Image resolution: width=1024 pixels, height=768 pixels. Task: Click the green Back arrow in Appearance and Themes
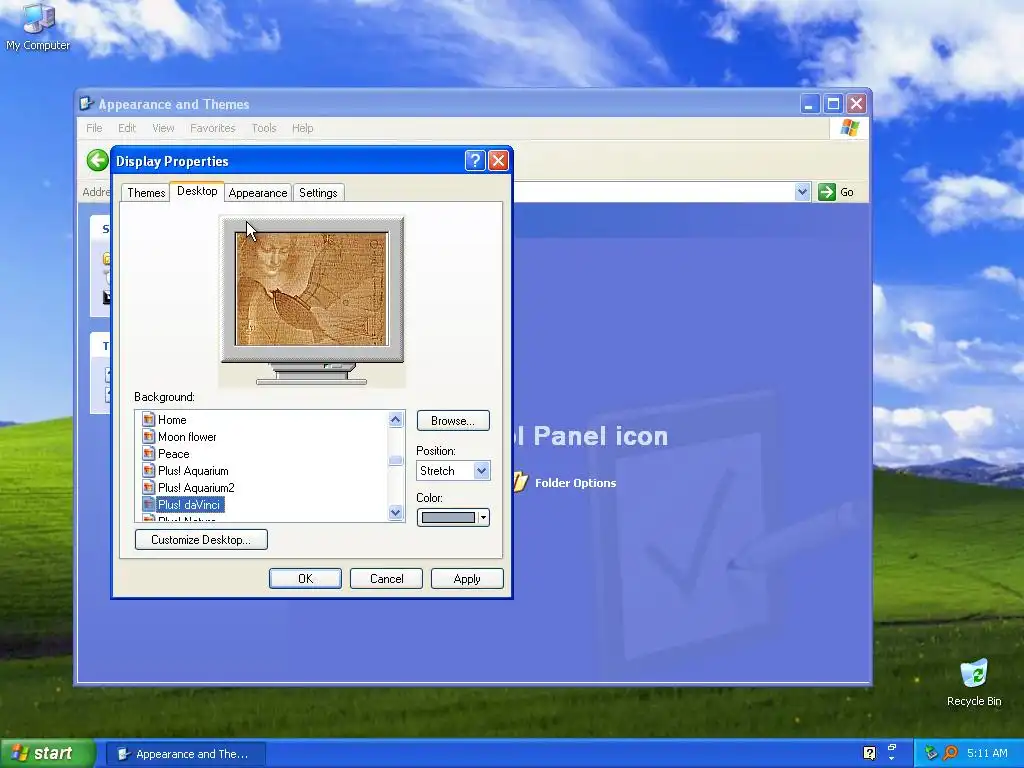coord(97,160)
